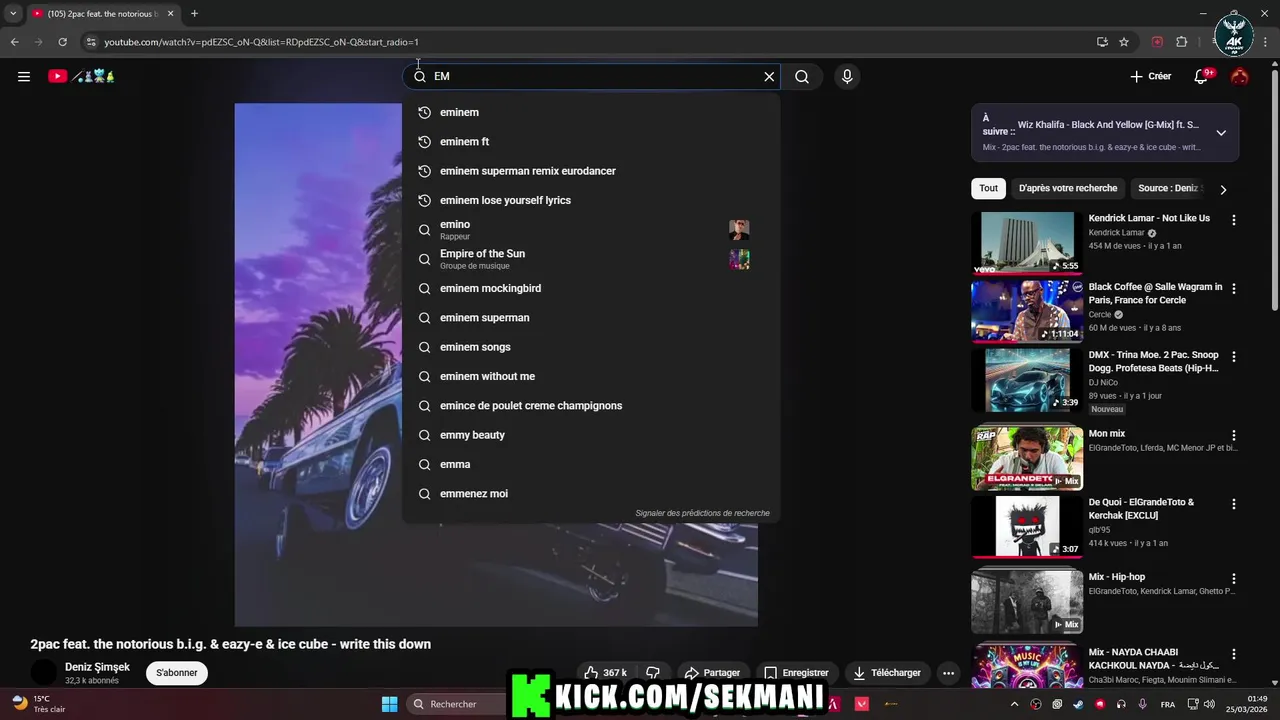Screen dimensions: 1280x720
Task: Open the 'Mon mix' playlist thumbnail
Action: [x=1027, y=458]
